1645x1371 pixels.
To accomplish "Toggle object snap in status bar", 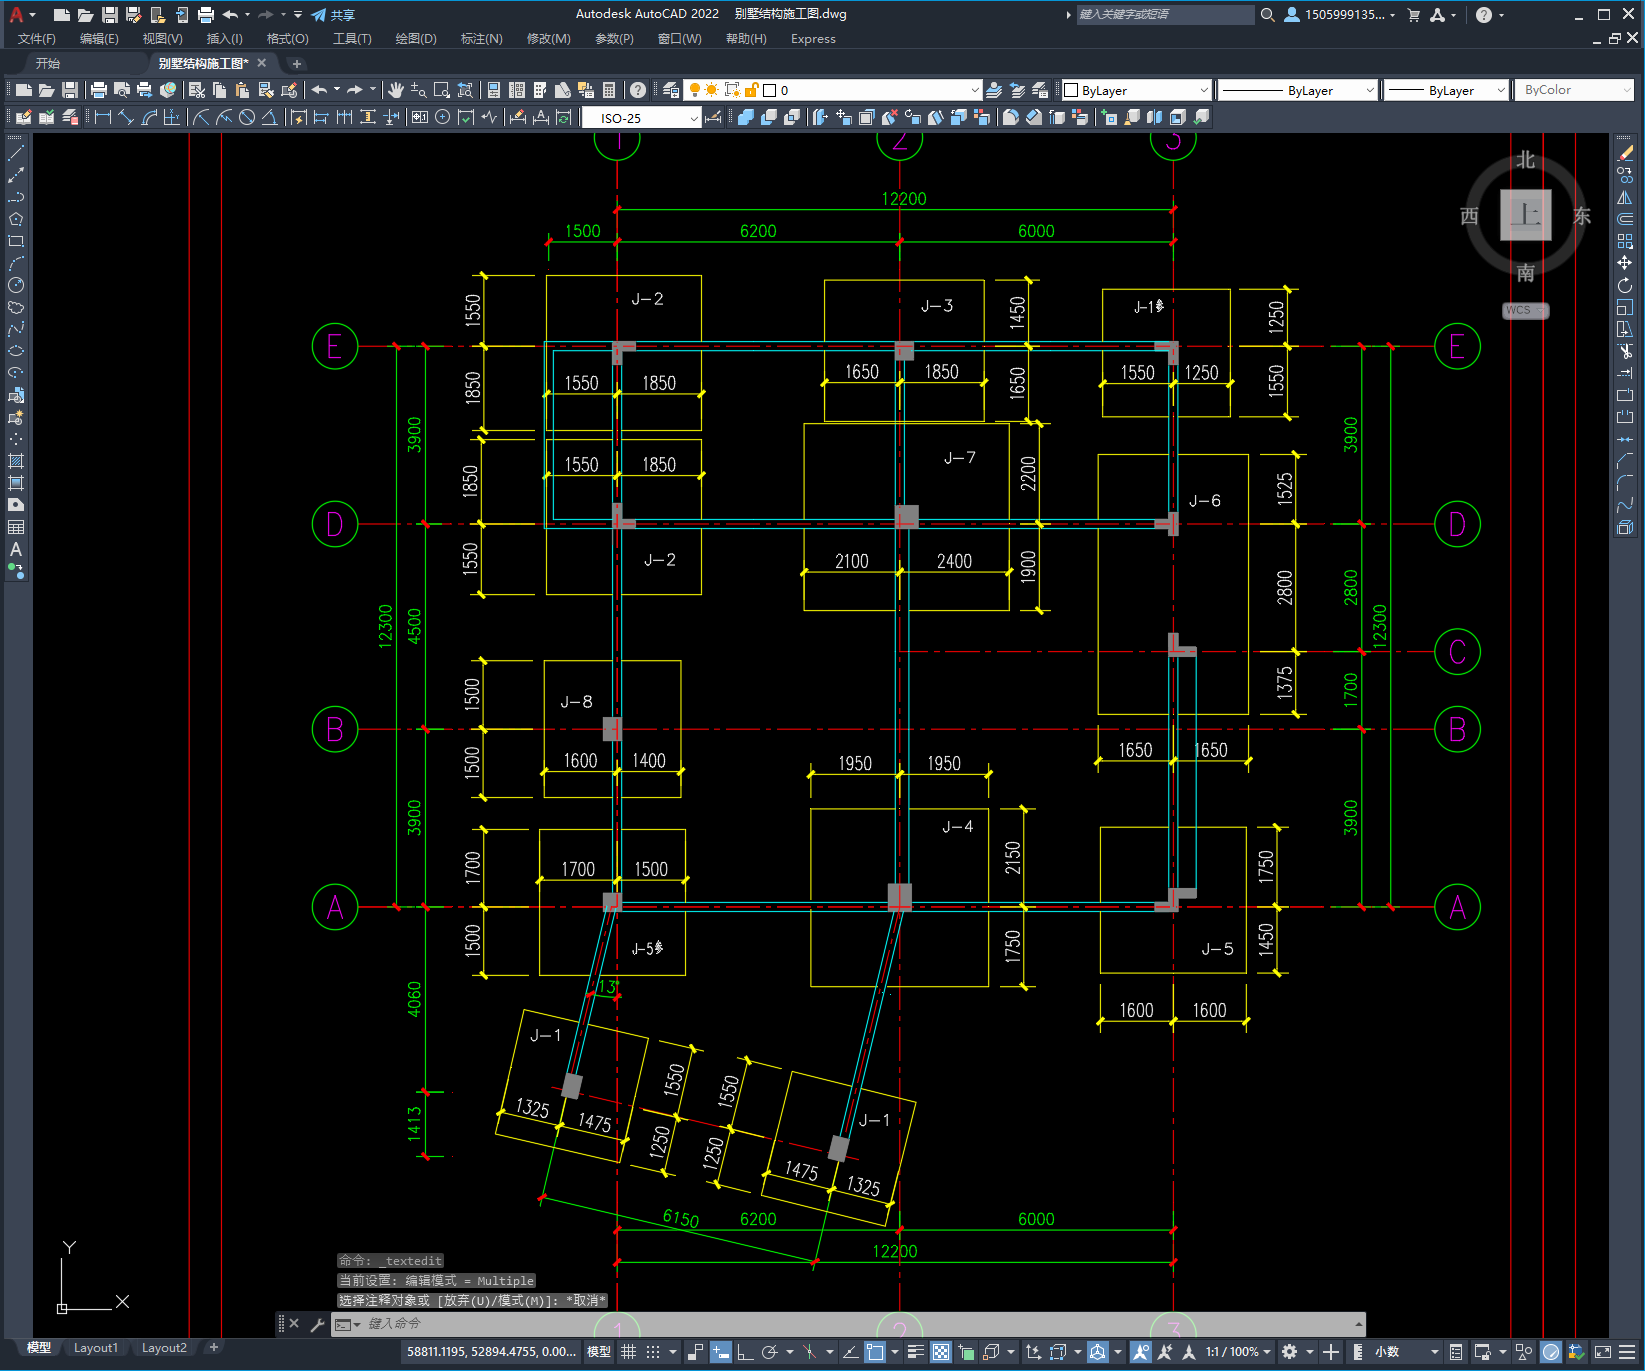I will pyautogui.click(x=875, y=1352).
